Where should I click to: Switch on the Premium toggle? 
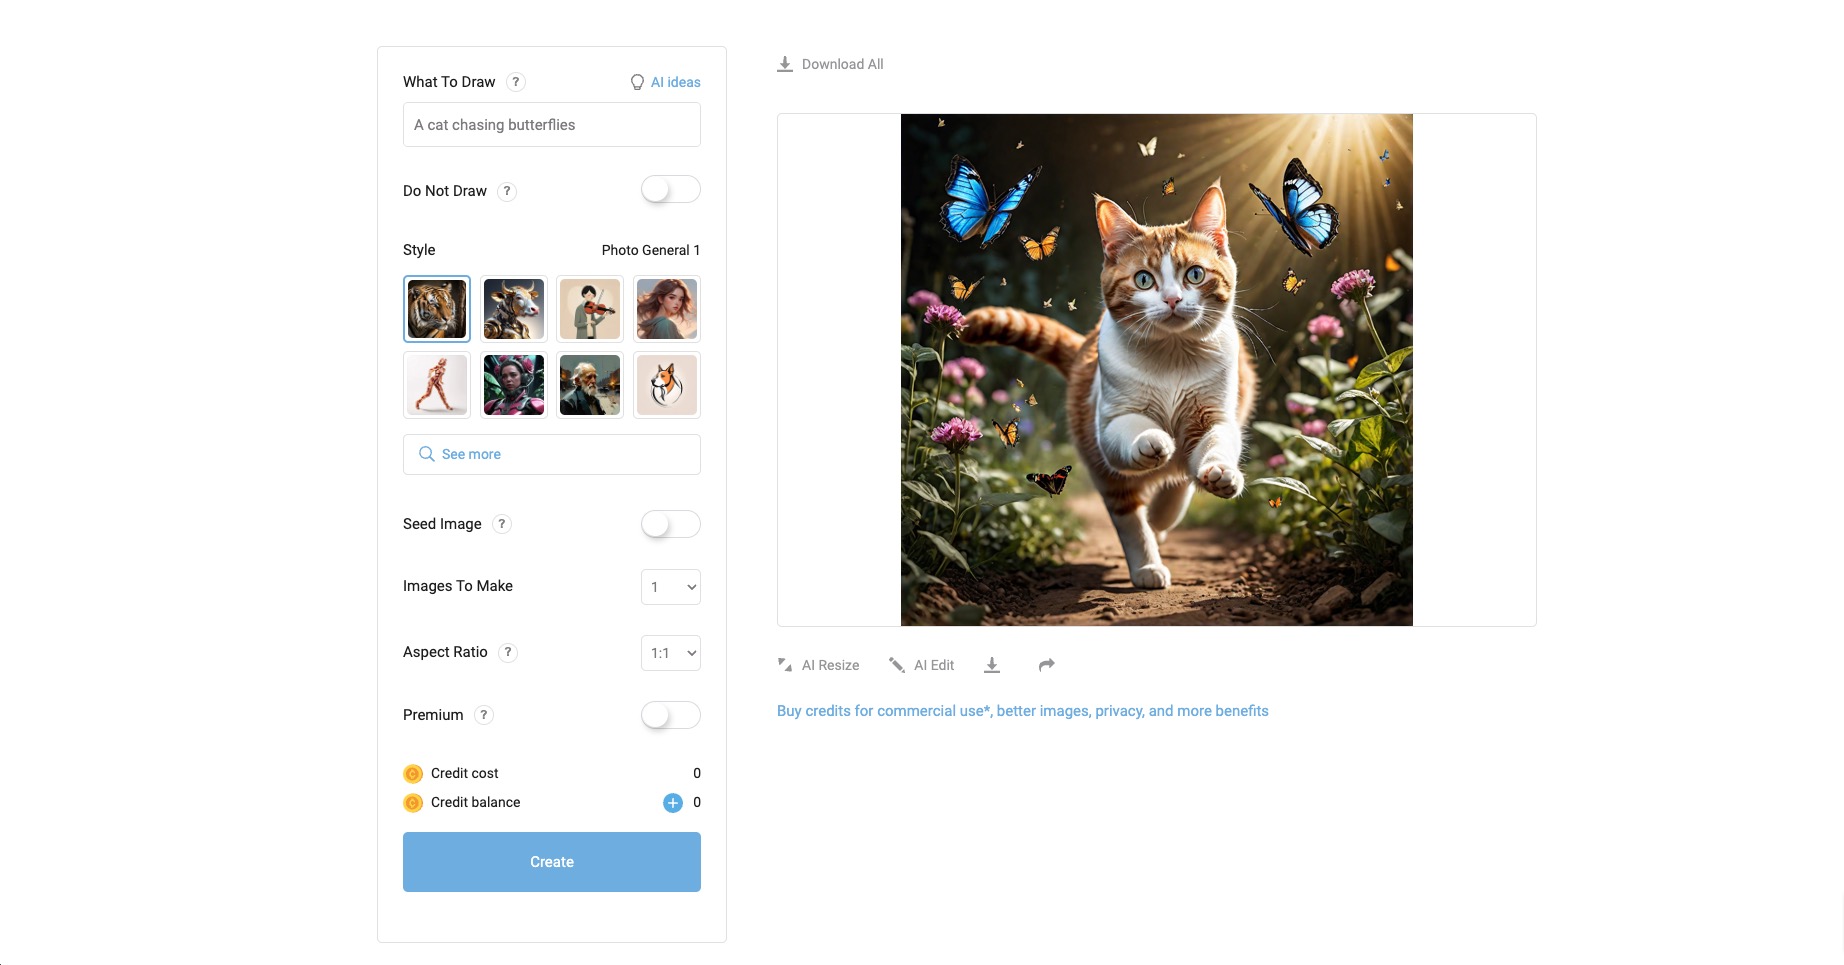671,715
